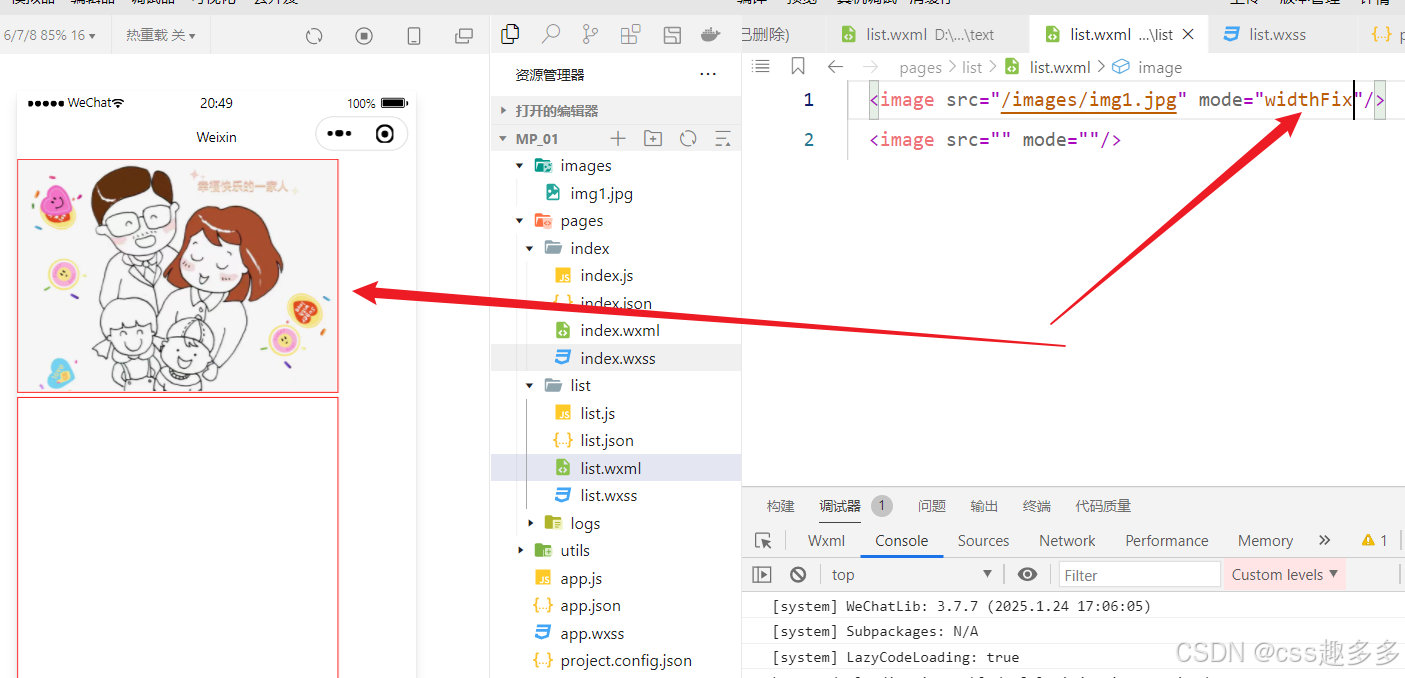Click the live expression eye icon
1405x678 pixels.
pyautogui.click(x=1027, y=574)
